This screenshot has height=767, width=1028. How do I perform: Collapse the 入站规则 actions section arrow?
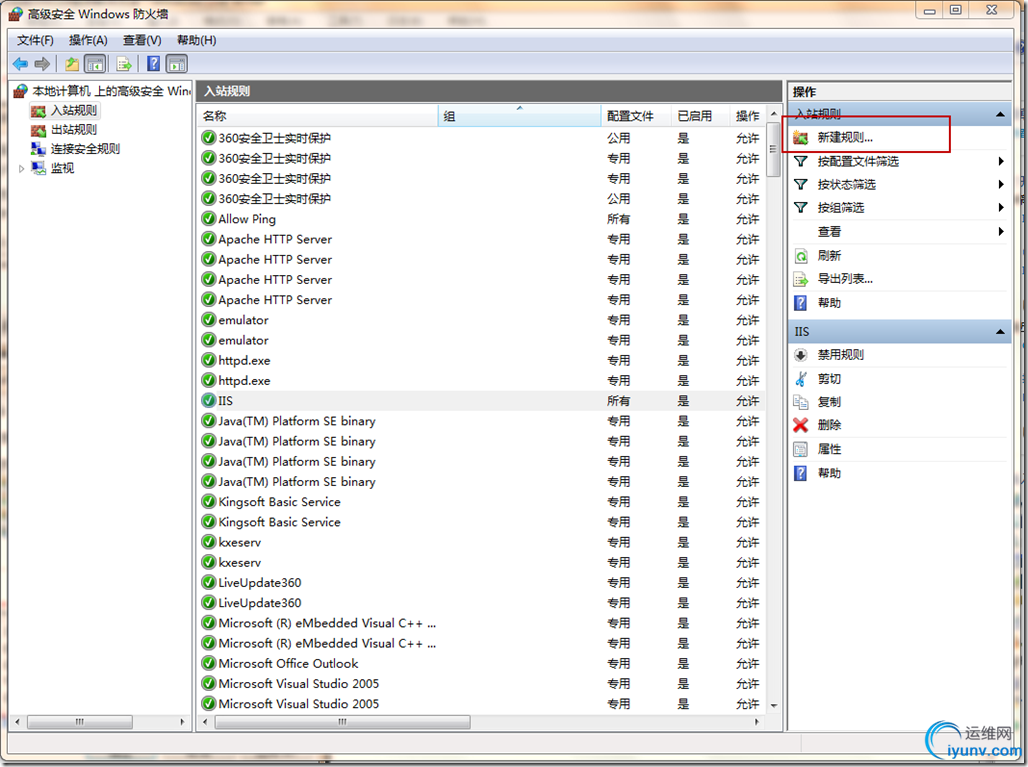(x=1000, y=114)
